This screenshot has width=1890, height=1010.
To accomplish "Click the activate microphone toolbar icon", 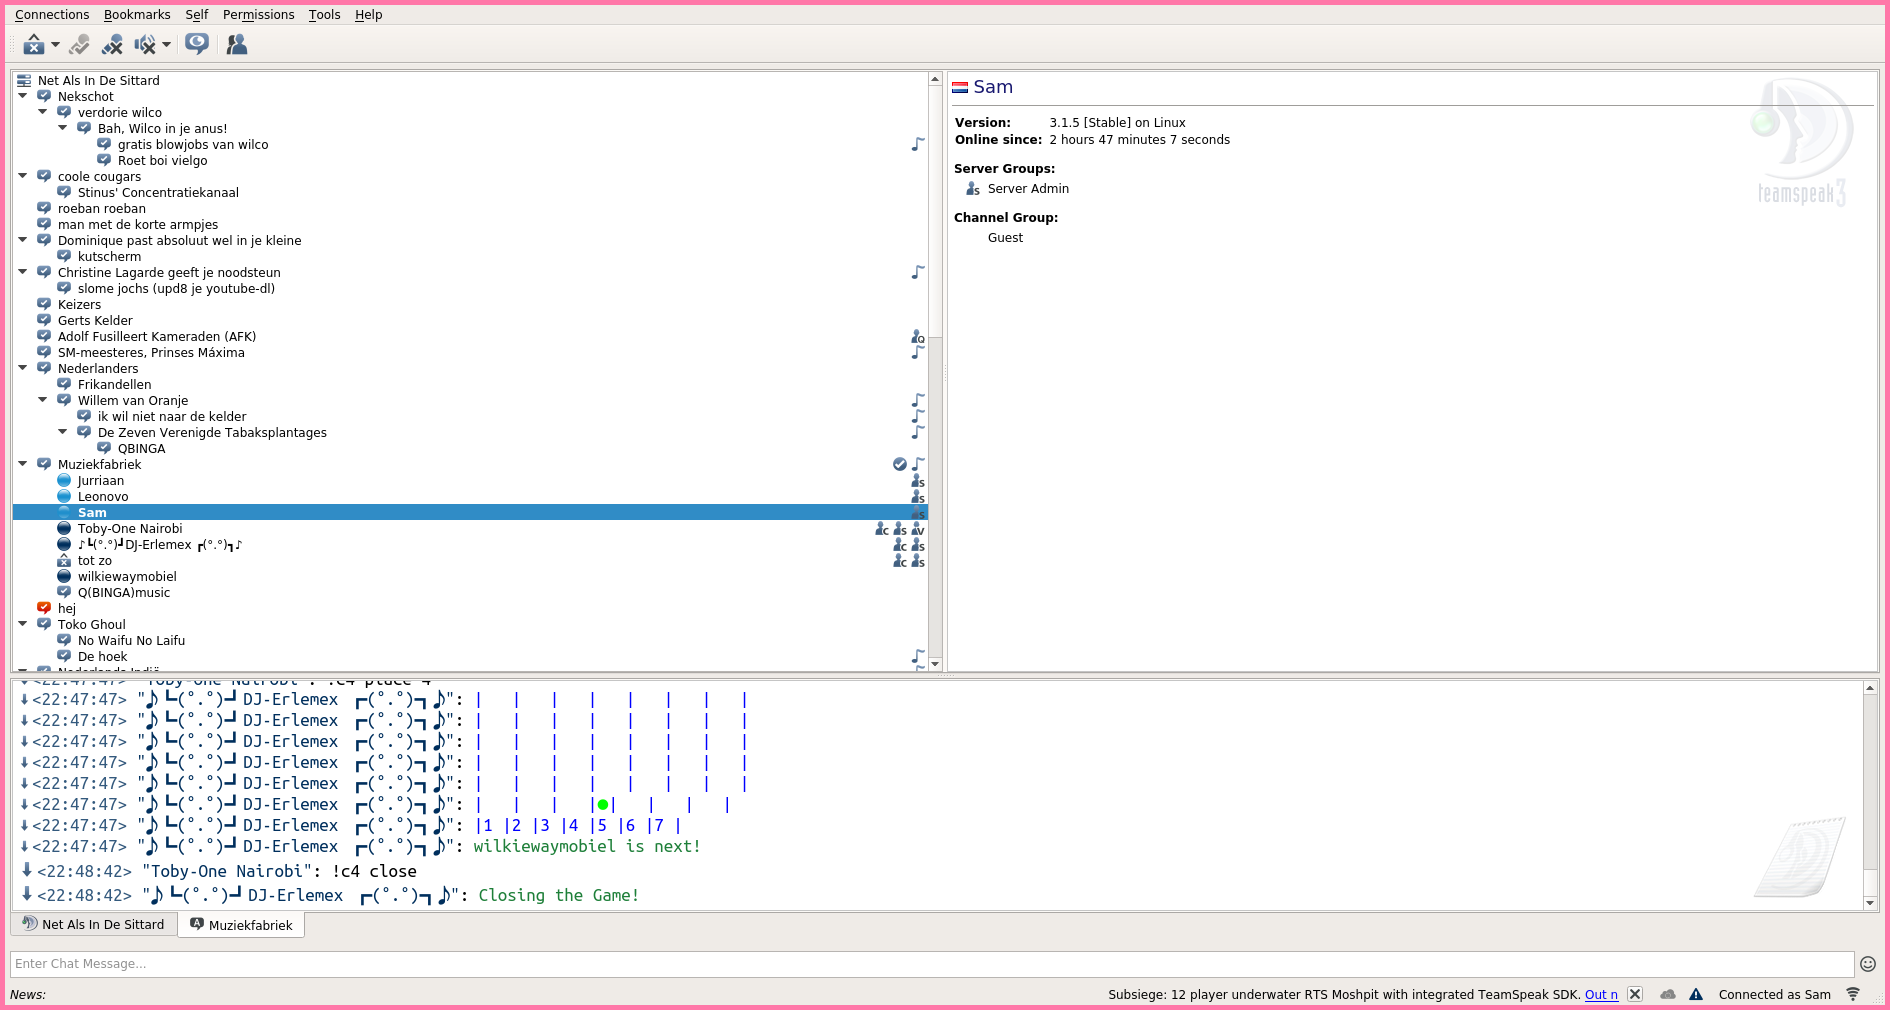I will tap(80, 45).
